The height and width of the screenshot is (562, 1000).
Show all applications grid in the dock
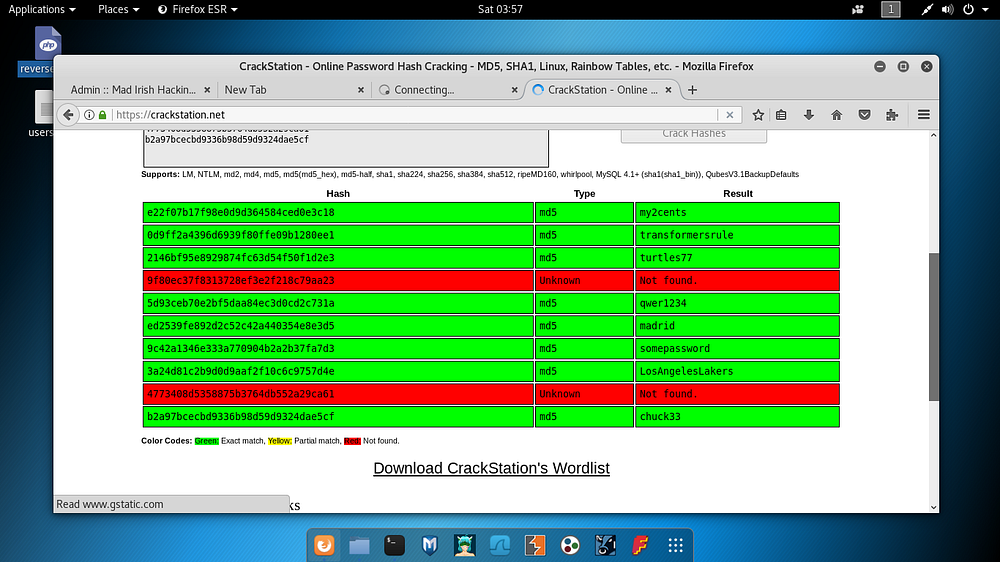pyautogui.click(x=675, y=545)
